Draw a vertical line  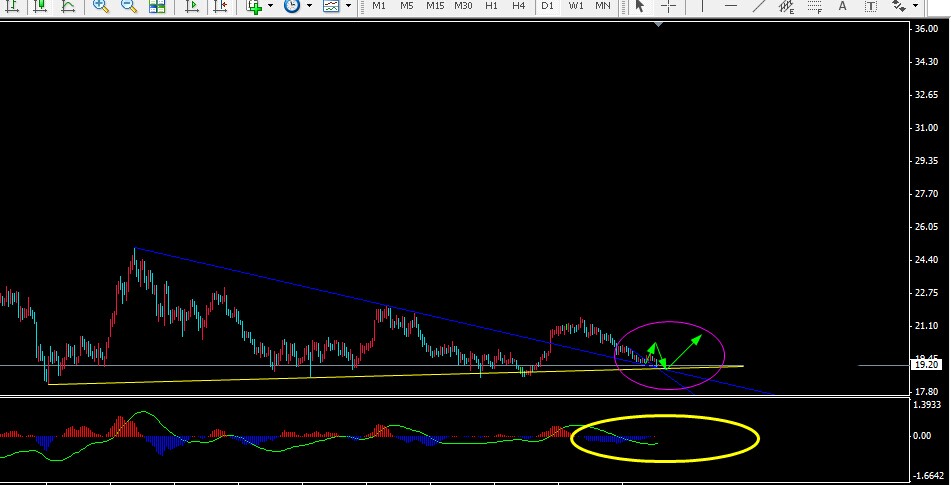click(x=702, y=6)
